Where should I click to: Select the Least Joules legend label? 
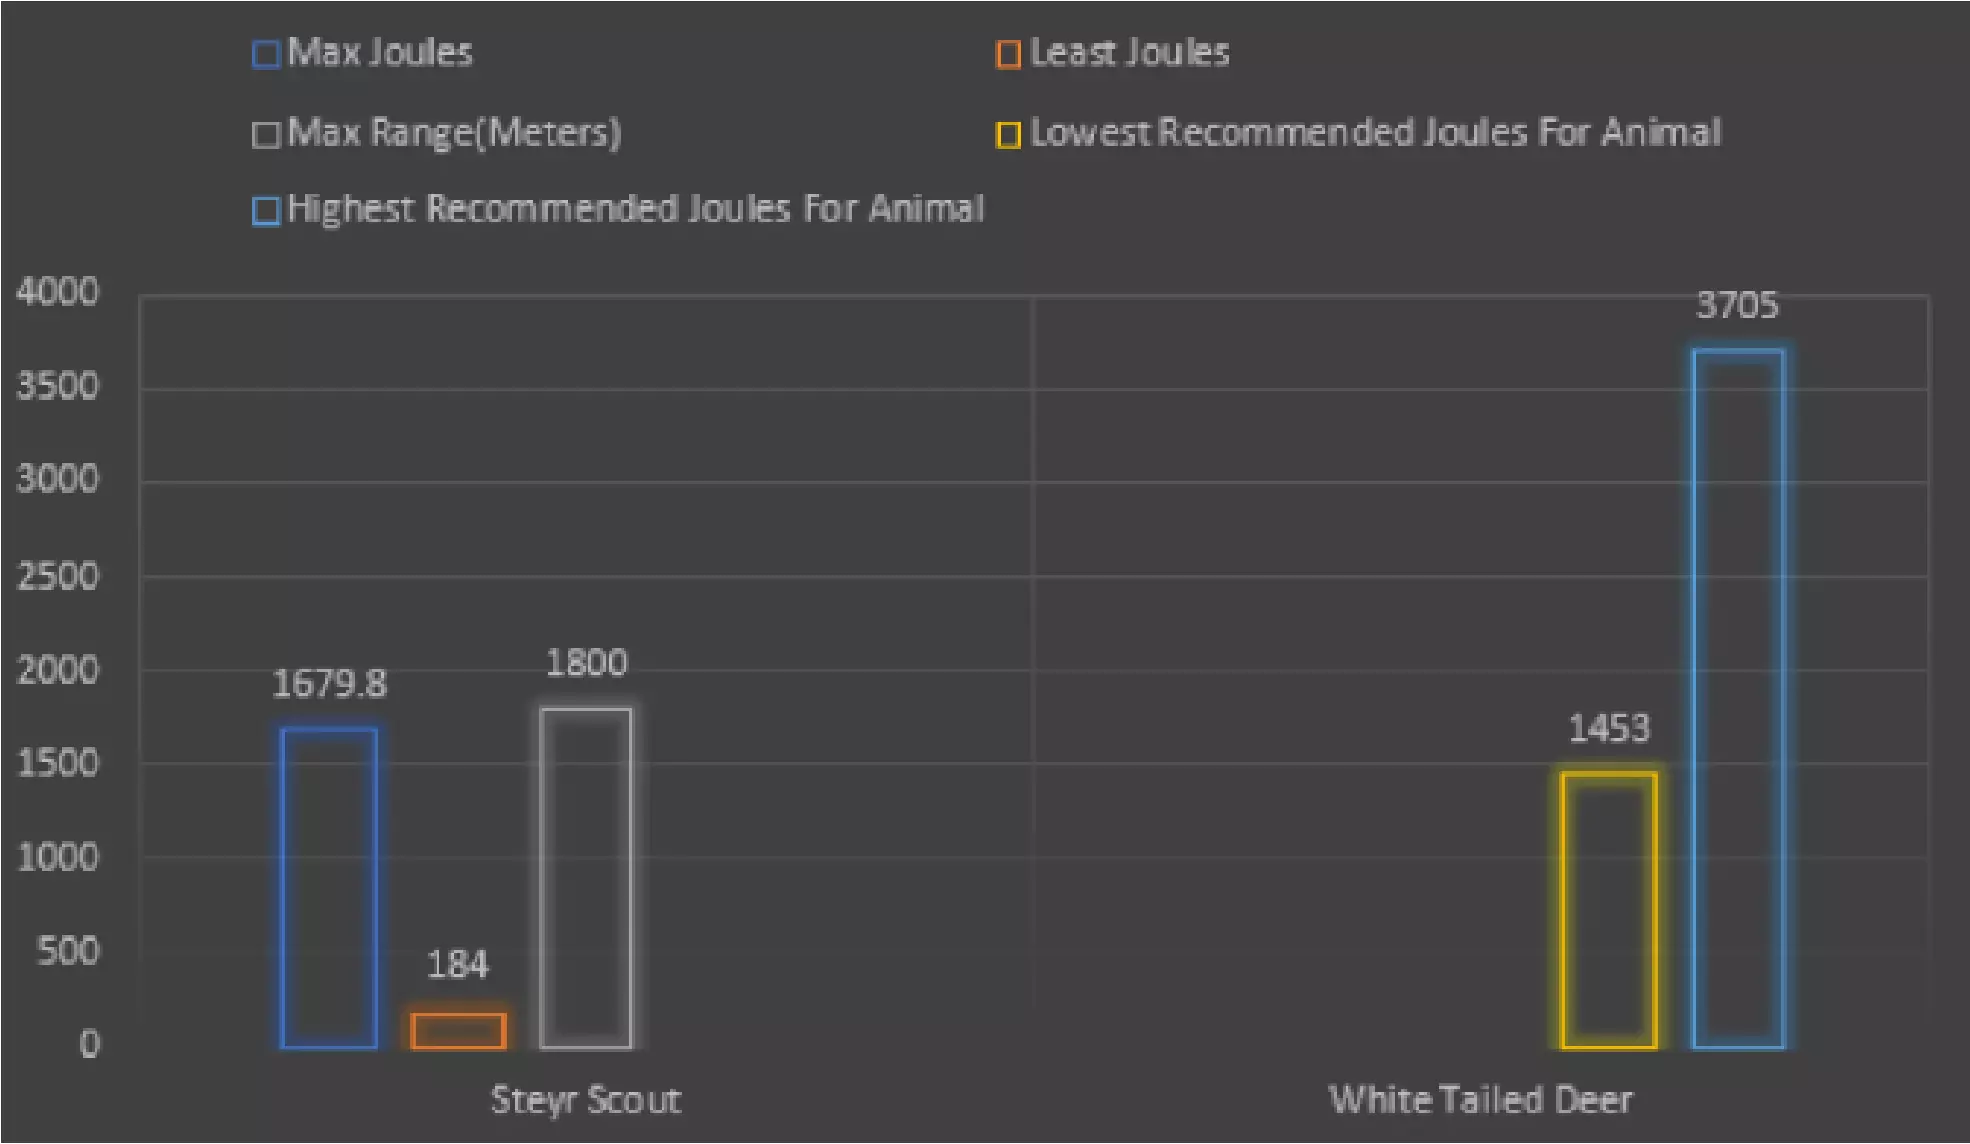(1129, 53)
